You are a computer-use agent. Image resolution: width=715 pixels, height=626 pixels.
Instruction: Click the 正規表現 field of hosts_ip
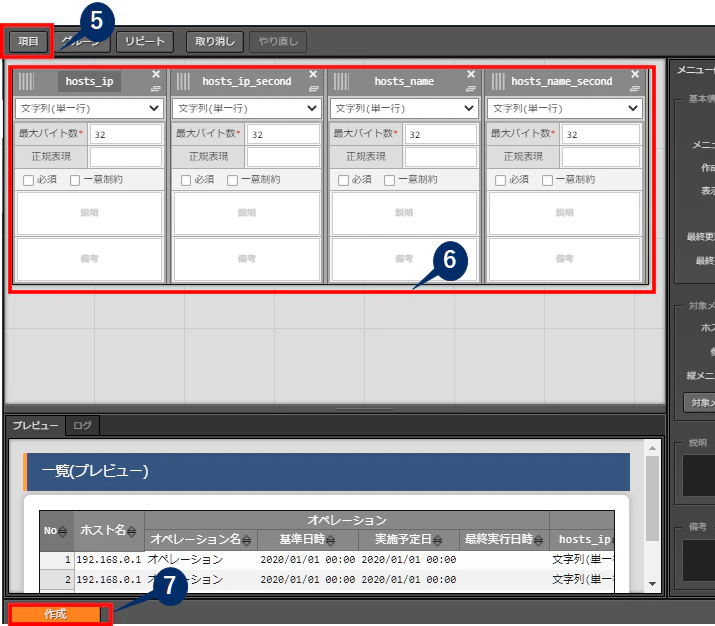126,157
